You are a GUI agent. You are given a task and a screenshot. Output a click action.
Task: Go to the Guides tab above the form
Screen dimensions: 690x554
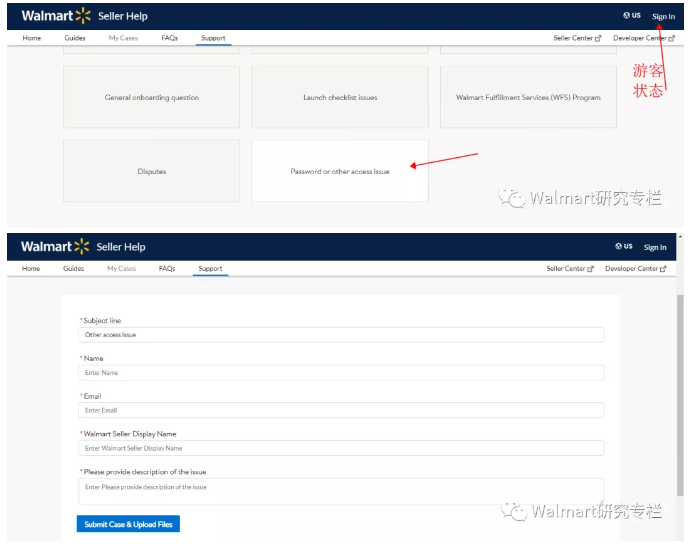click(74, 269)
